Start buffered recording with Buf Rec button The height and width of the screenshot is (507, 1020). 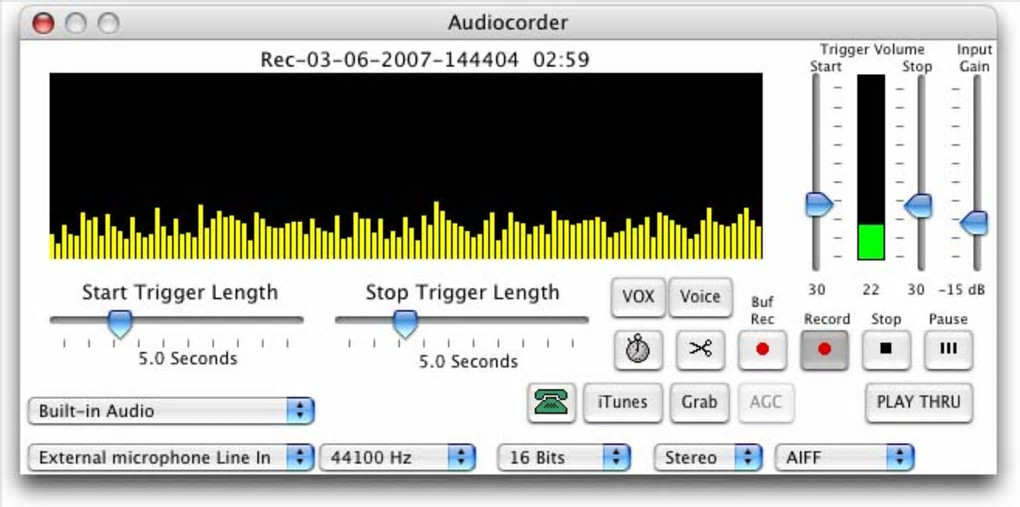pyautogui.click(x=762, y=350)
